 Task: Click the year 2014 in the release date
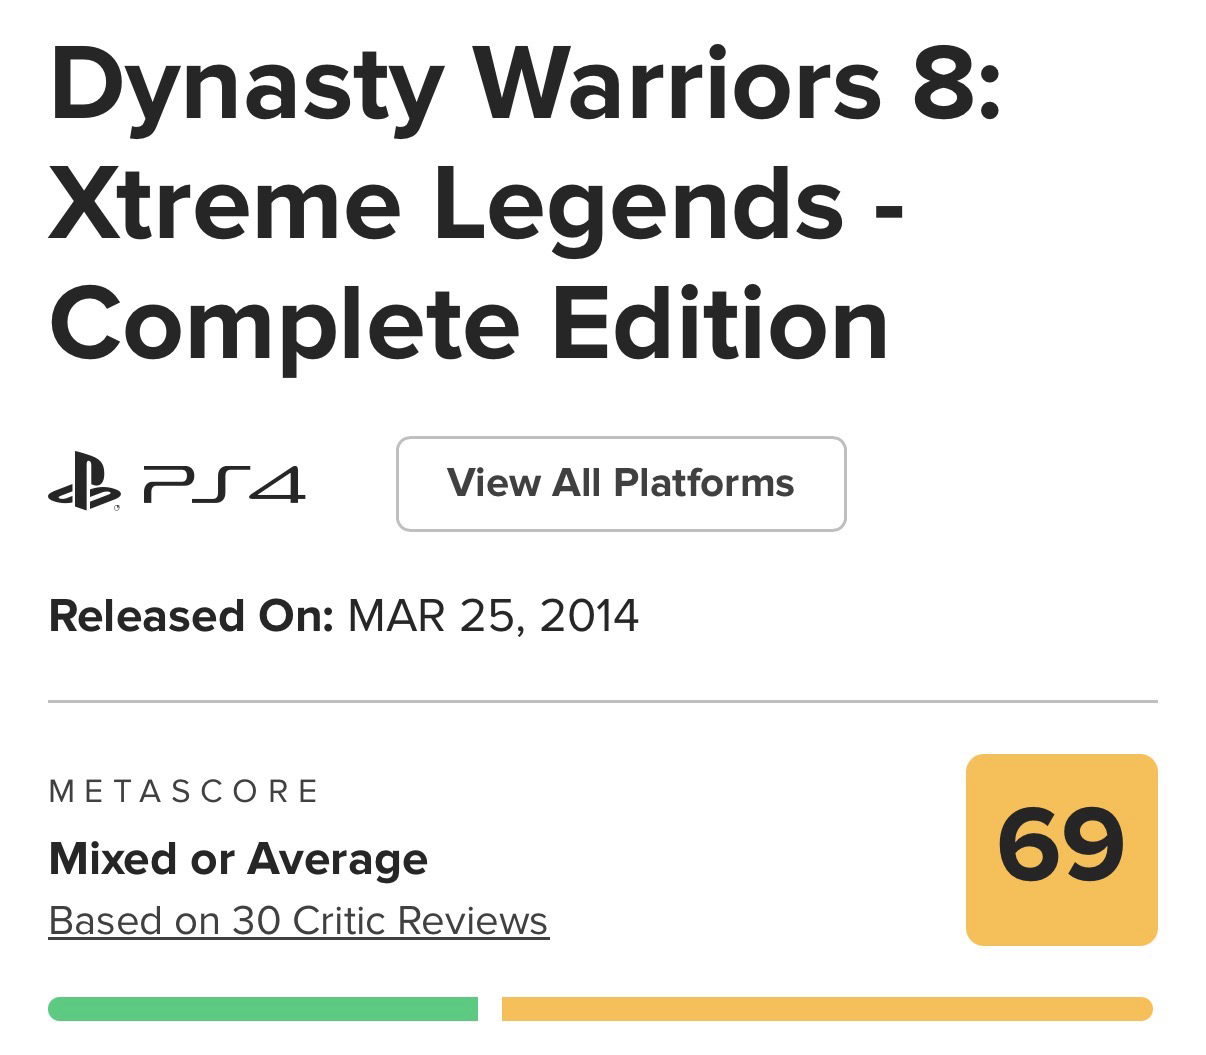(x=589, y=615)
